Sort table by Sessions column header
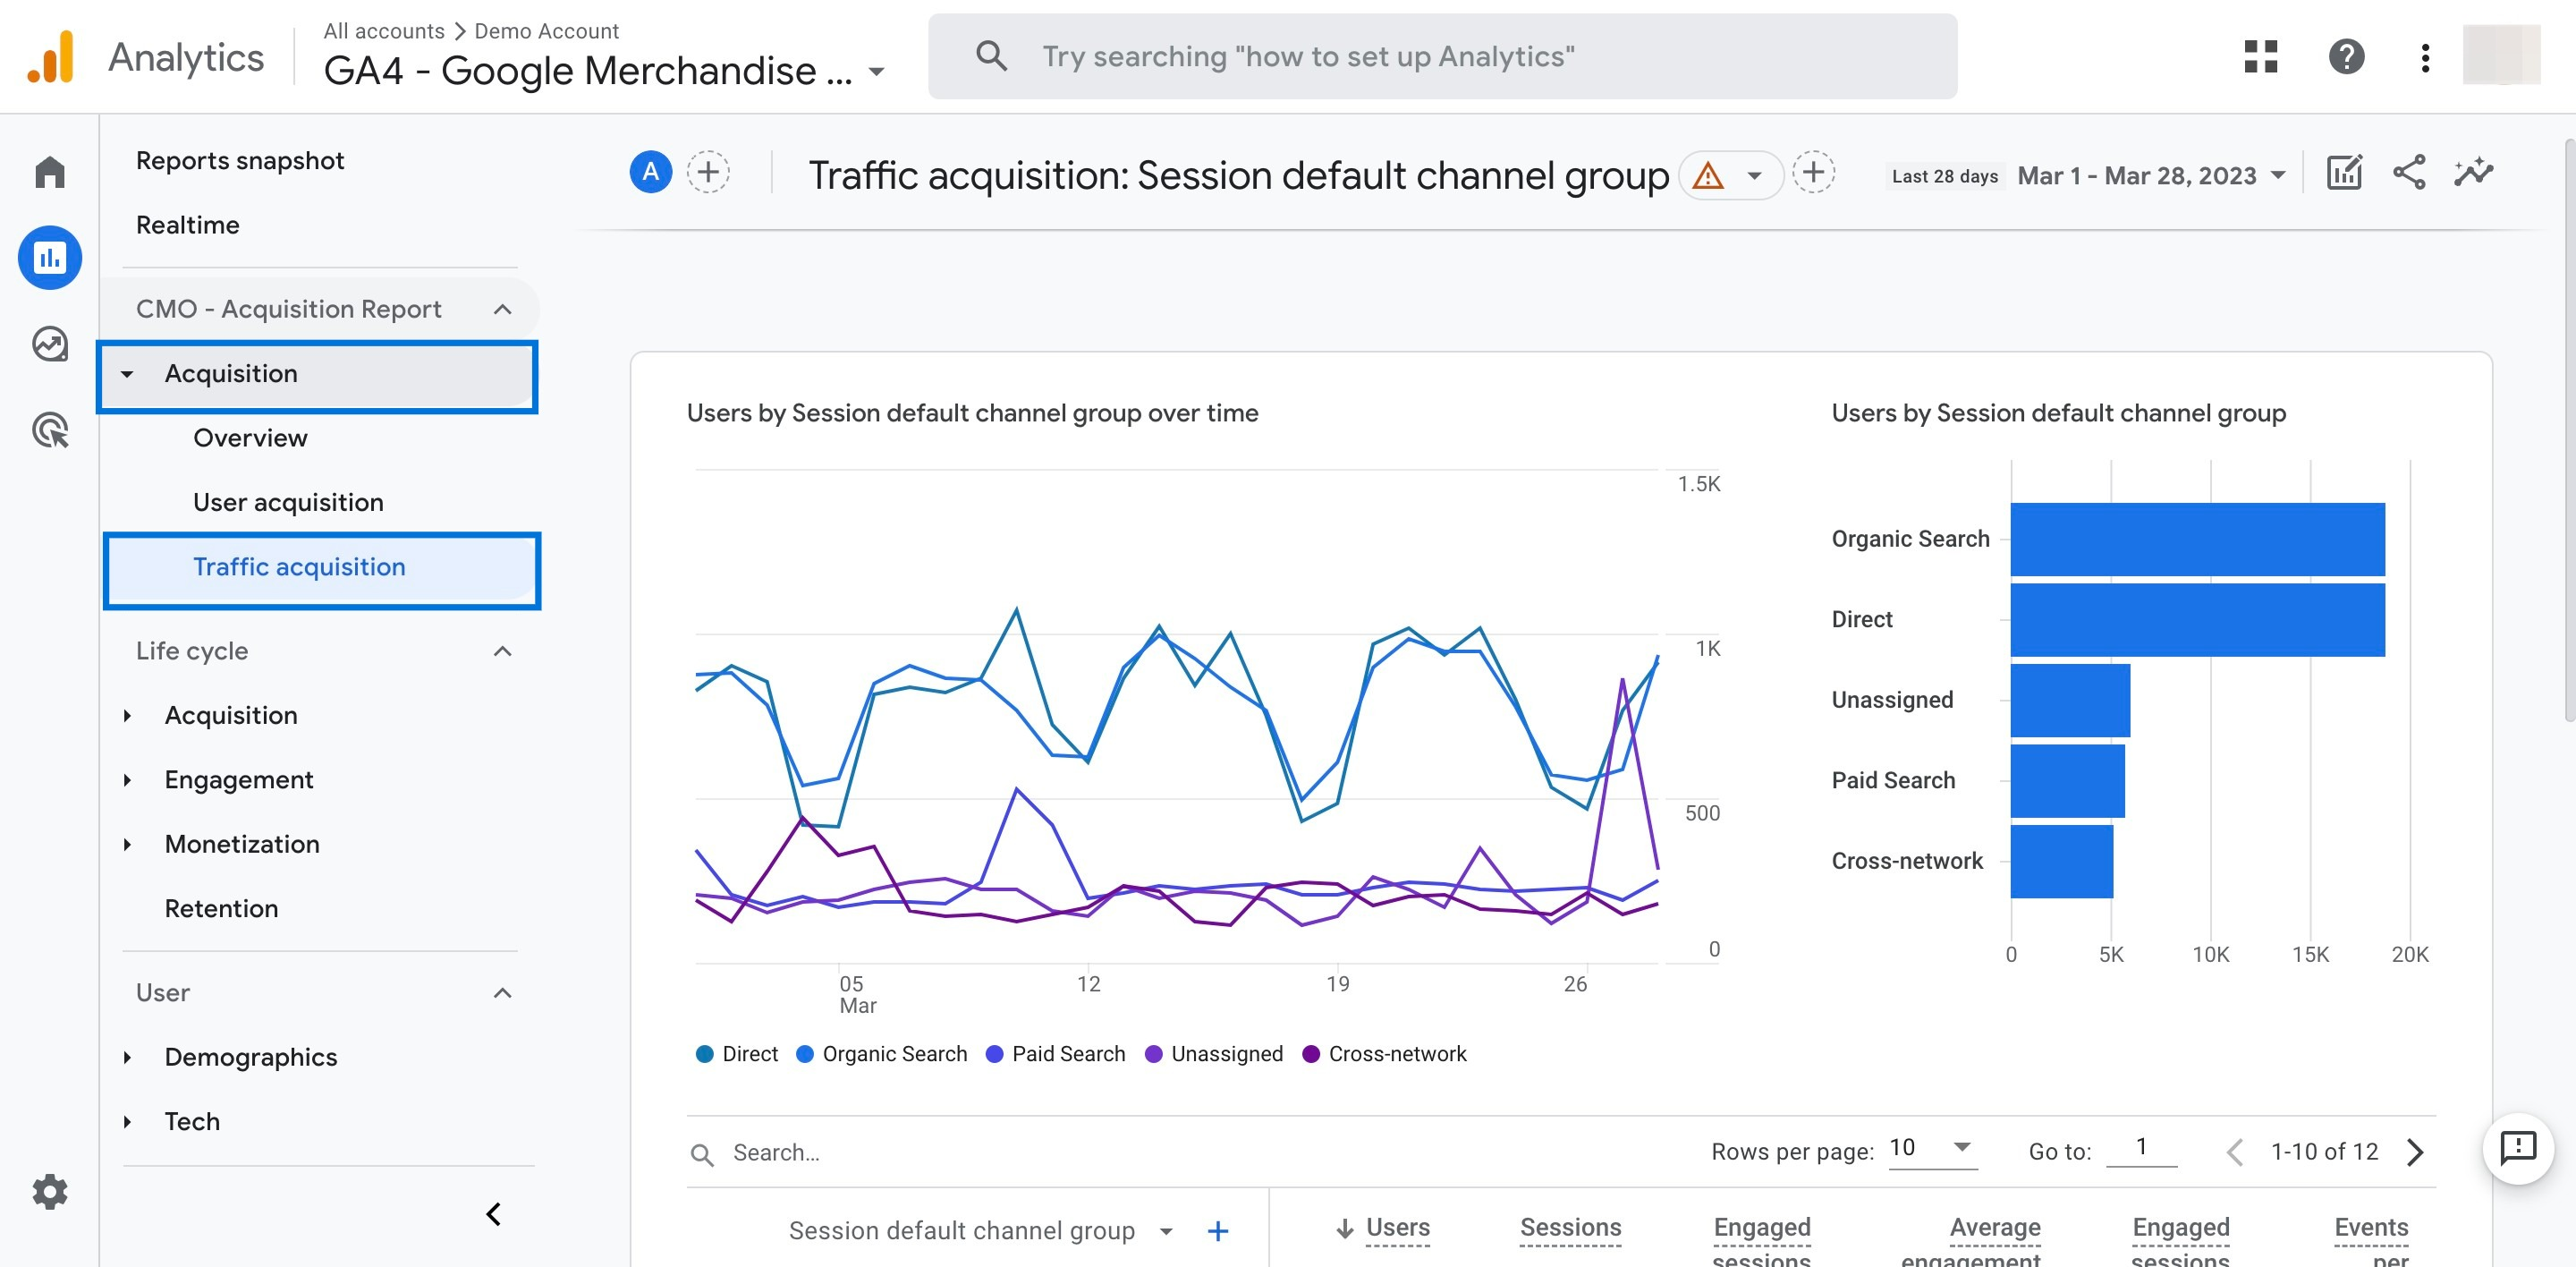This screenshot has height=1267, width=2576. point(1570,1227)
